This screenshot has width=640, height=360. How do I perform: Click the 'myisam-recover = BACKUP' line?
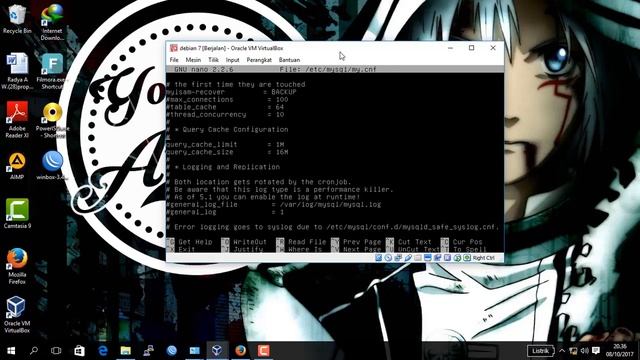[x=231, y=92]
